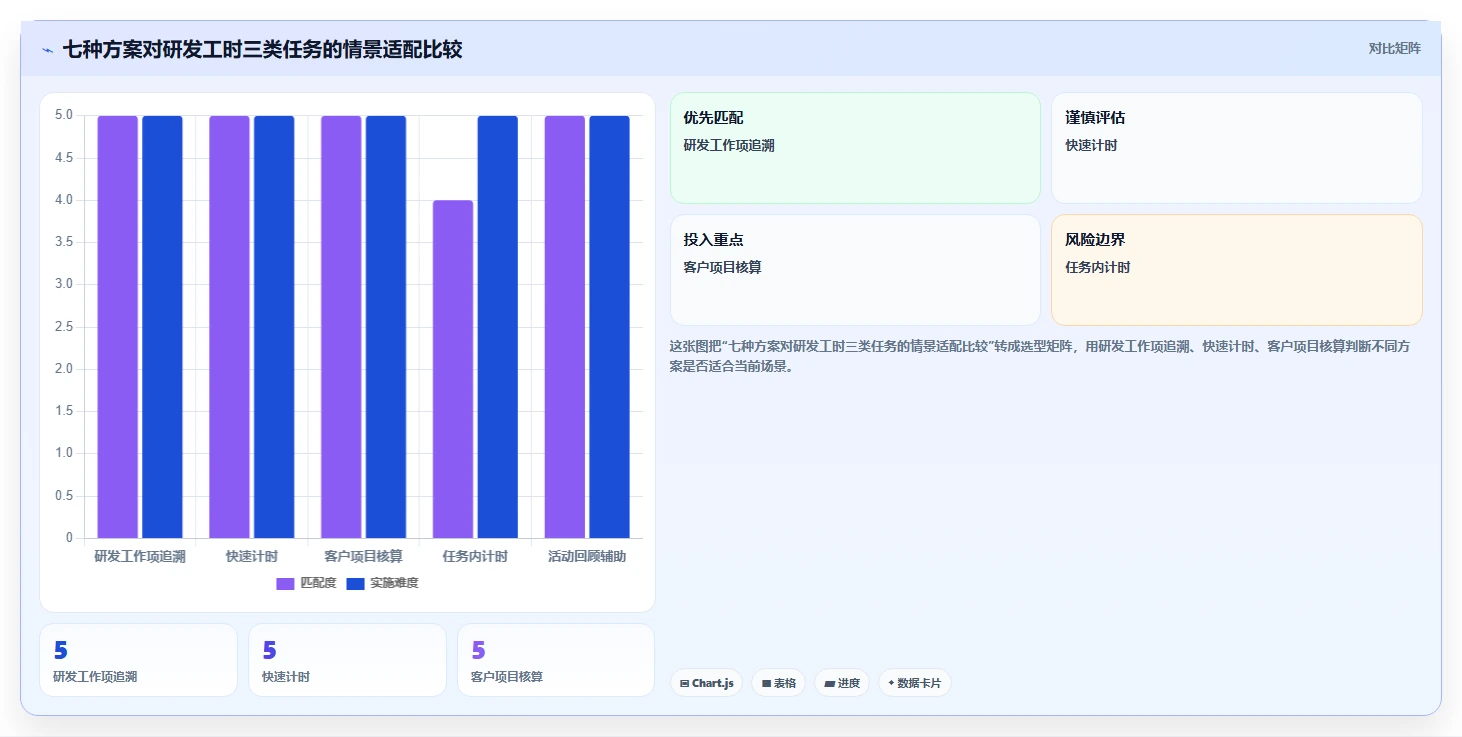Viewport: 1462px width, 737px height.
Task: Click the 4.0 y-axis tick label
Action: click(64, 200)
